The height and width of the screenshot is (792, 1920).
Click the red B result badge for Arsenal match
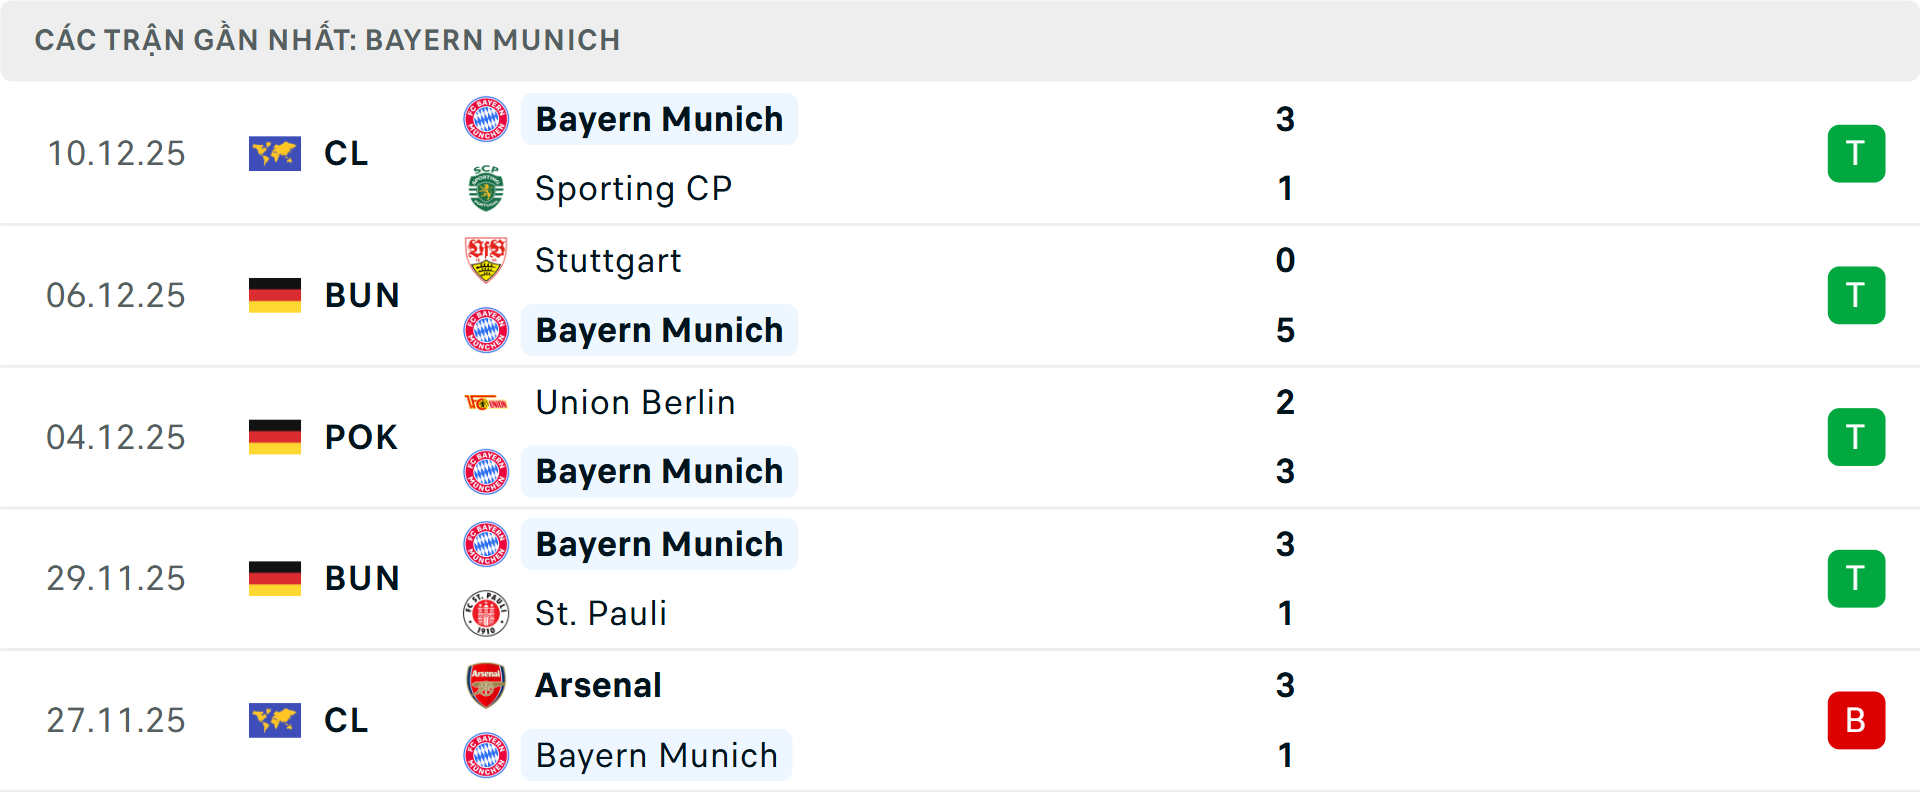[x=1857, y=720]
